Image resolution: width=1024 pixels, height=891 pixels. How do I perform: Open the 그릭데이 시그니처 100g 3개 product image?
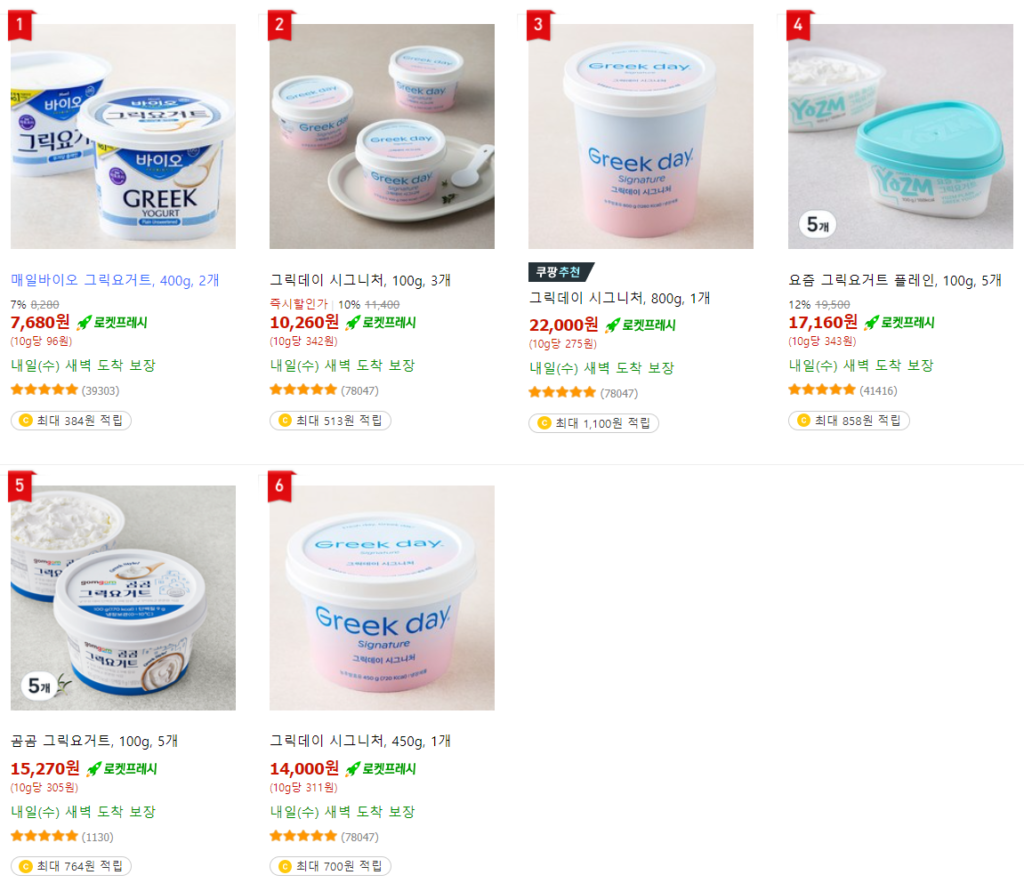pos(382,136)
